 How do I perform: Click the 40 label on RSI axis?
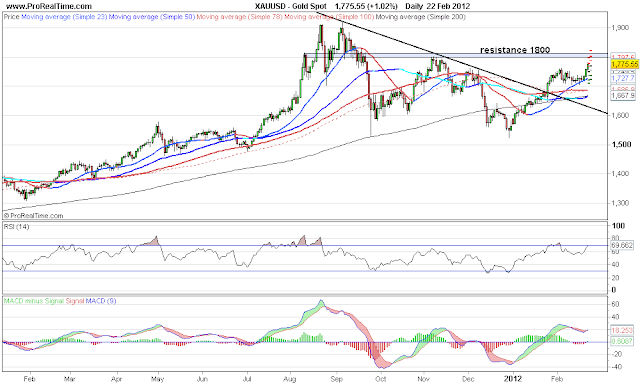(x=616, y=264)
